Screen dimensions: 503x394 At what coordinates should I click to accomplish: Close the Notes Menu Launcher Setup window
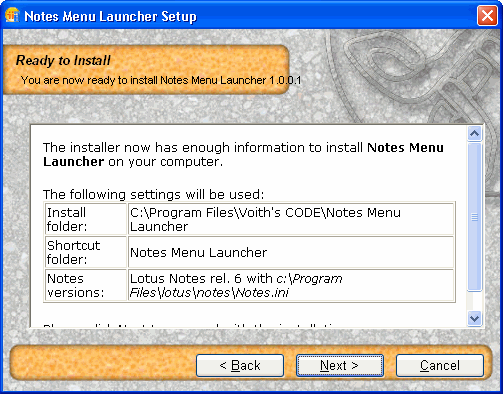click(x=487, y=15)
